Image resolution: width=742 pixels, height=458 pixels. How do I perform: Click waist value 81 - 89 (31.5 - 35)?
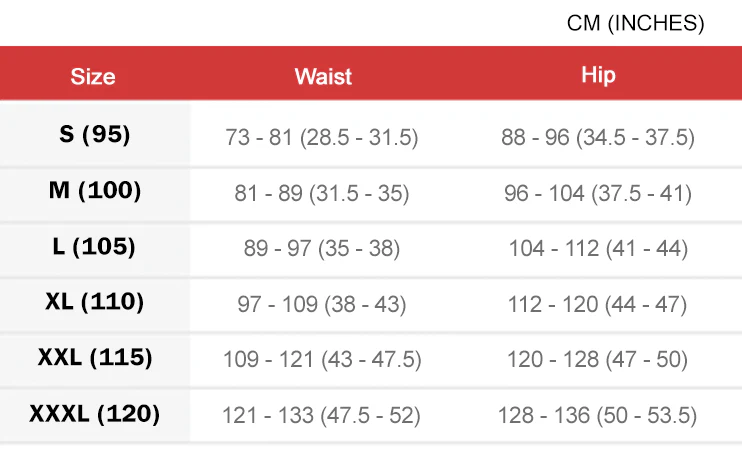(322, 194)
